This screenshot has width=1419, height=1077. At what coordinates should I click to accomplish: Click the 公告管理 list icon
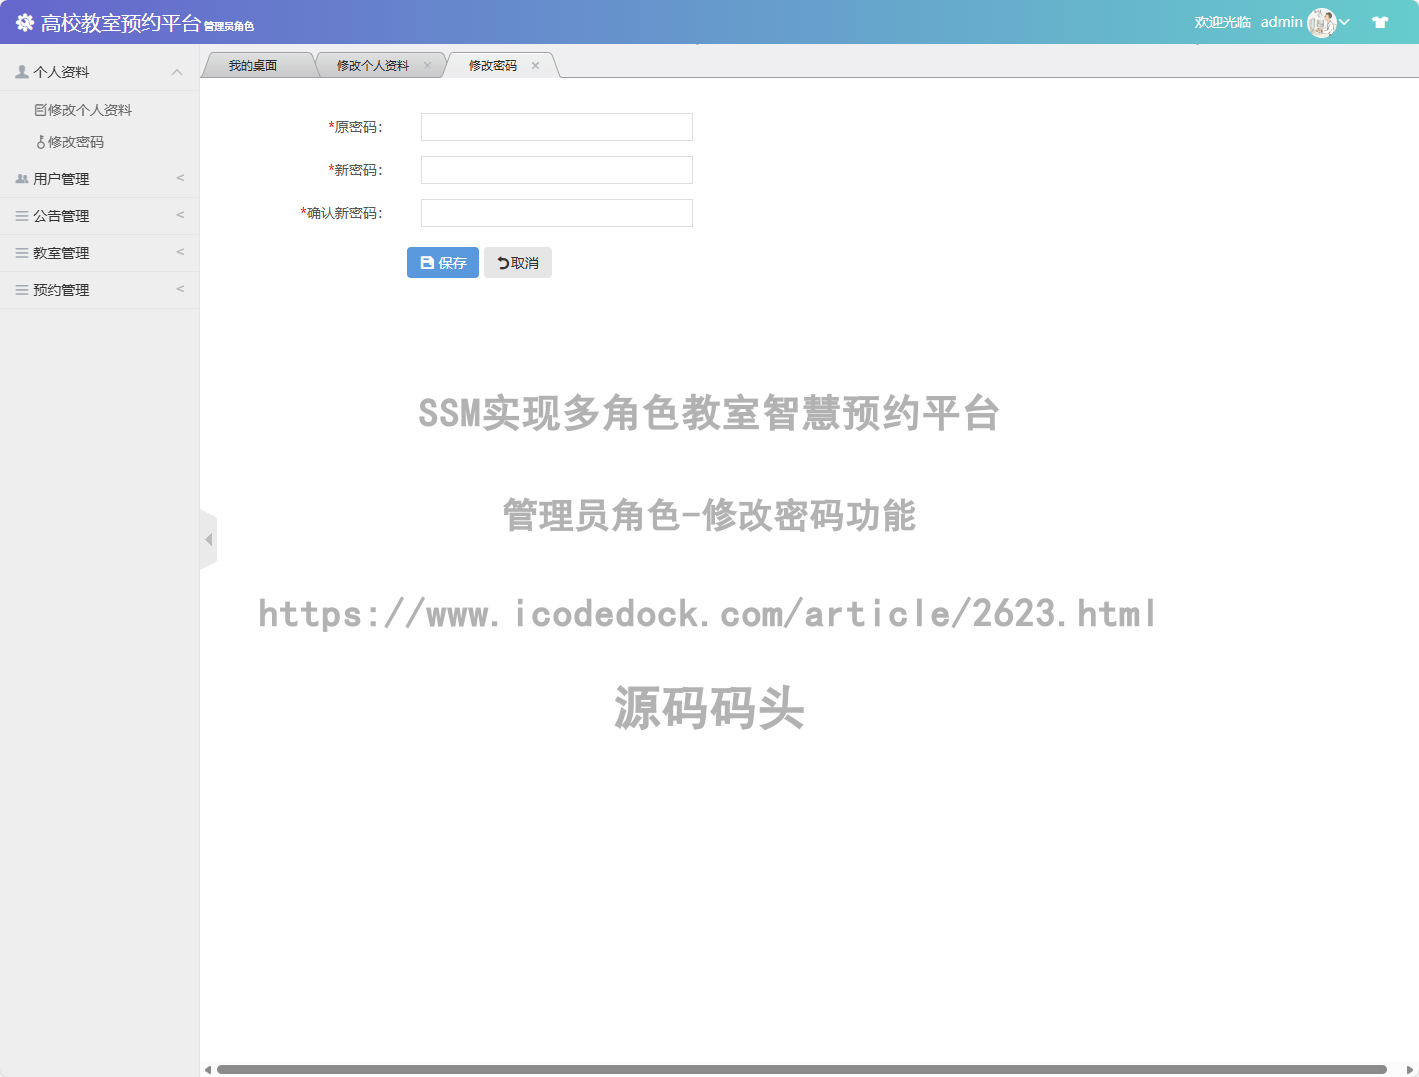[21, 215]
